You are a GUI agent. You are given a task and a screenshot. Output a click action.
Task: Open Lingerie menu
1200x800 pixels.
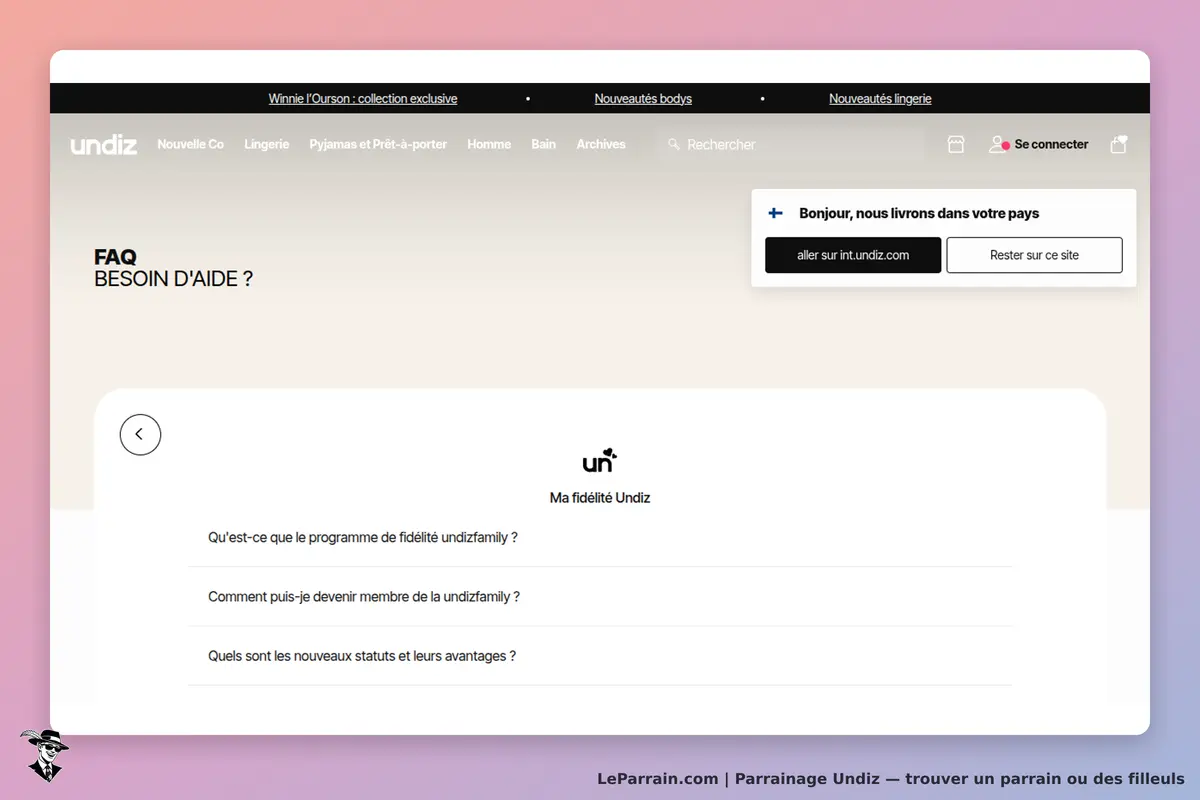(x=267, y=144)
